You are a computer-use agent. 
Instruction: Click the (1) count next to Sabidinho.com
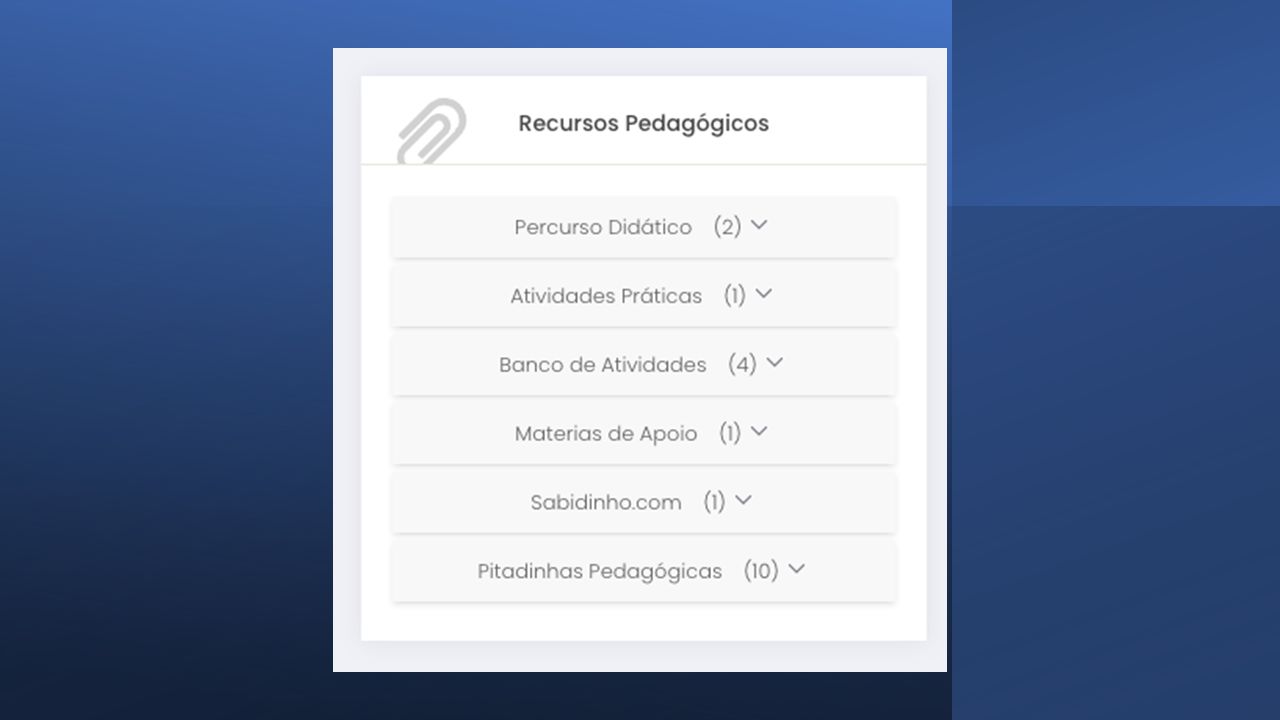point(714,502)
